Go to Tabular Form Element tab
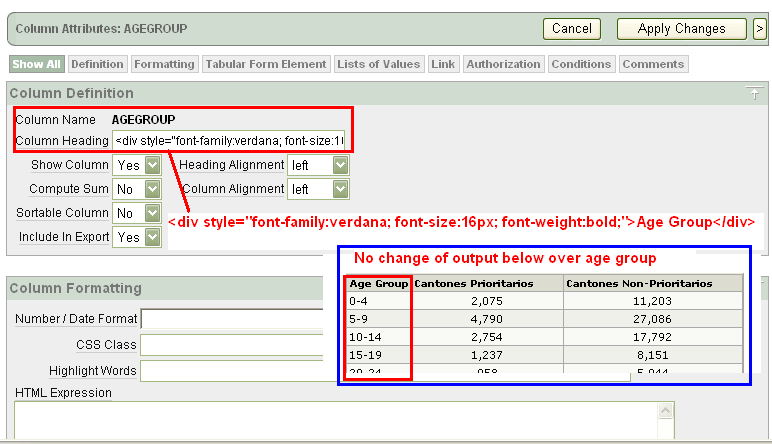 tap(266, 64)
